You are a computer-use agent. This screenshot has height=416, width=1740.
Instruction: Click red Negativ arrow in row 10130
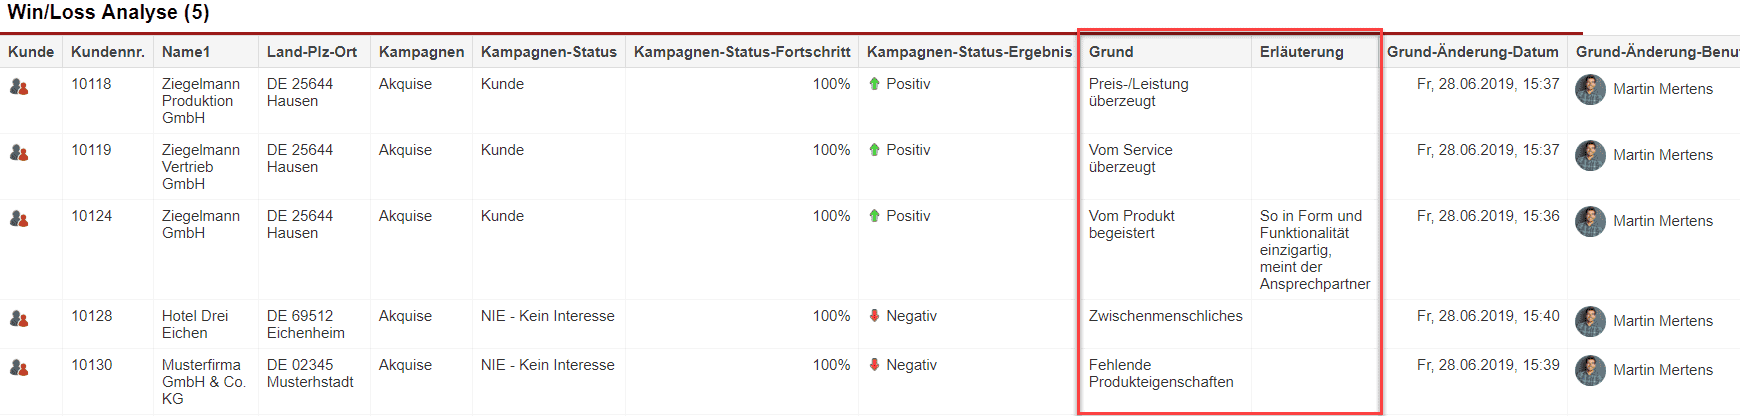point(875,365)
